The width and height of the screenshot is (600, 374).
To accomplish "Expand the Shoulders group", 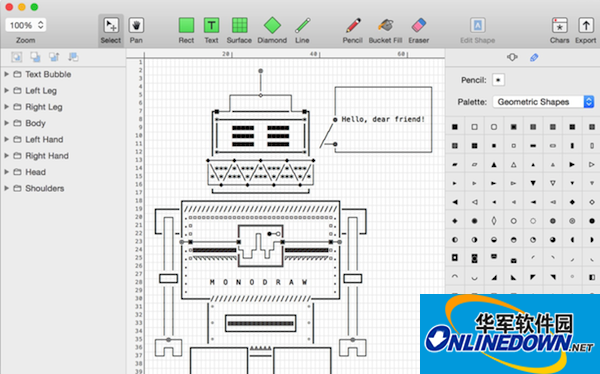I will tap(7, 188).
